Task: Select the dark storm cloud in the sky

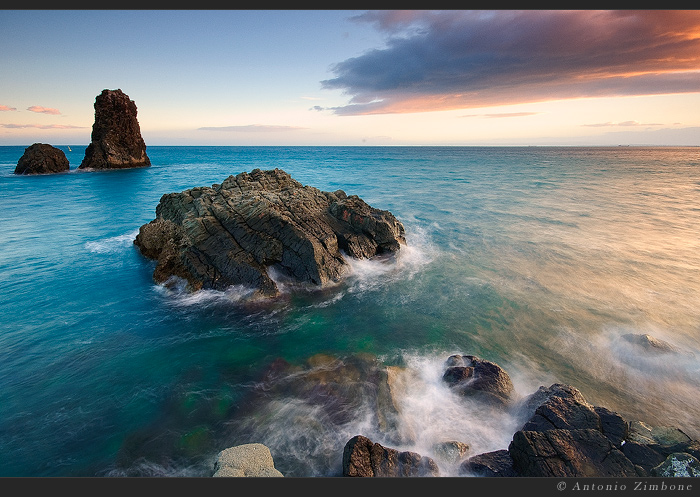Action: (x=500, y=55)
